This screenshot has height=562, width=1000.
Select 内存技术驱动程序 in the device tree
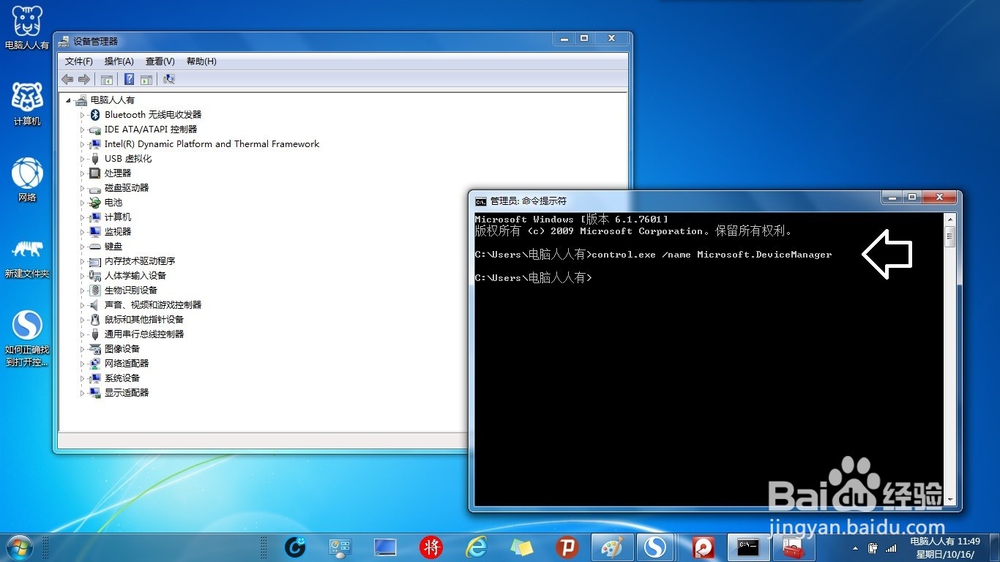(x=140, y=261)
